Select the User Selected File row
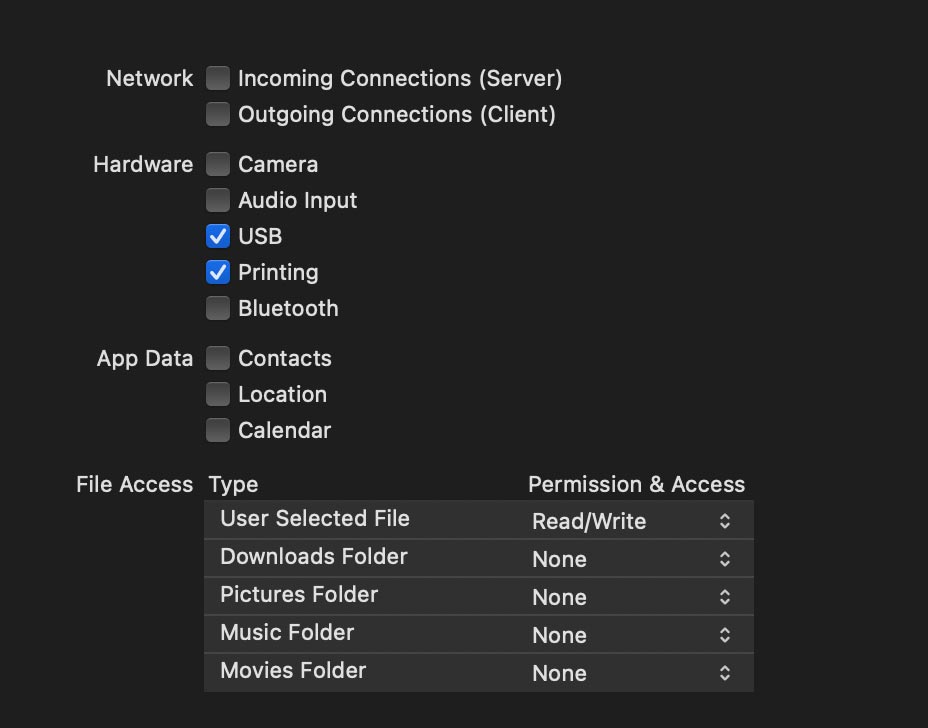This screenshot has width=928, height=728. coord(315,519)
